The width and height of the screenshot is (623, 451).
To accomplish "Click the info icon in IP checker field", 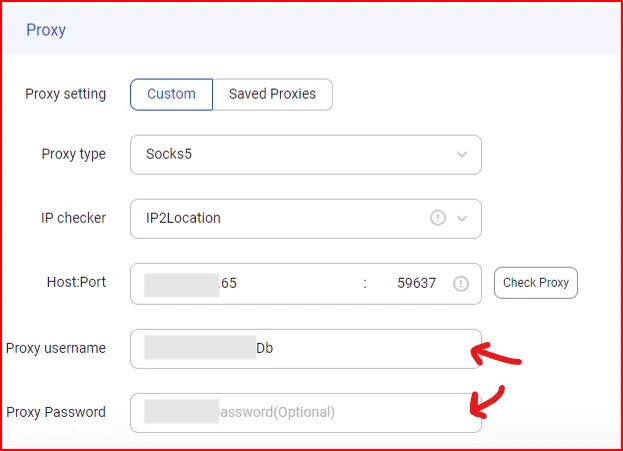I will coord(437,218).
